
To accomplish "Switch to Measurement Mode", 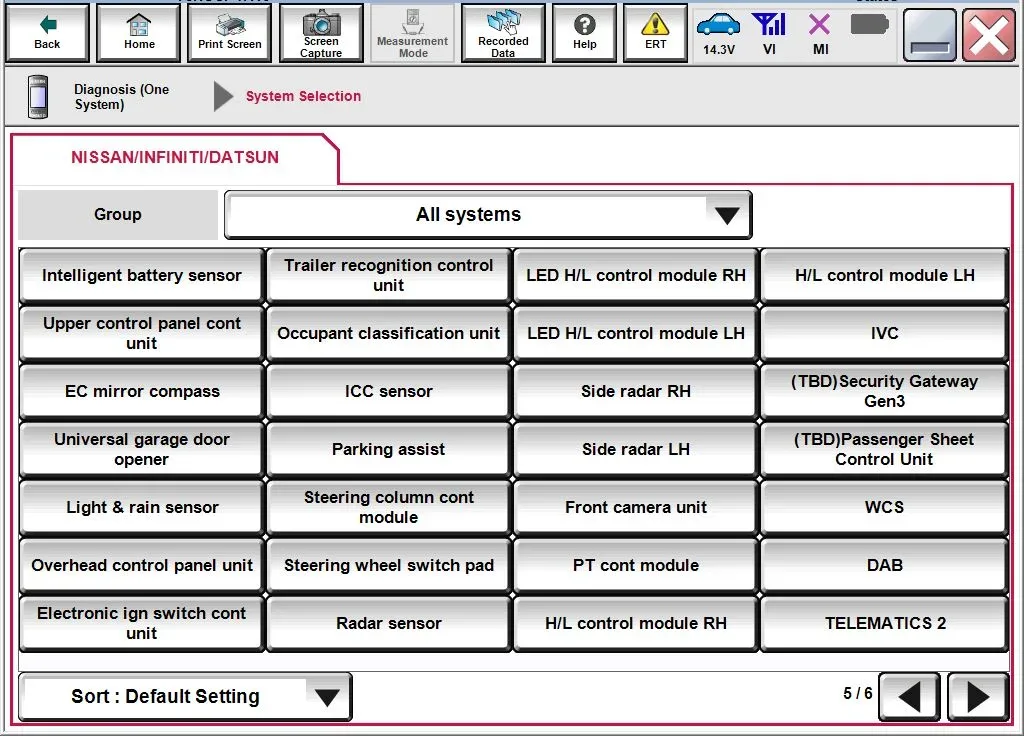I will click(412, 33).
